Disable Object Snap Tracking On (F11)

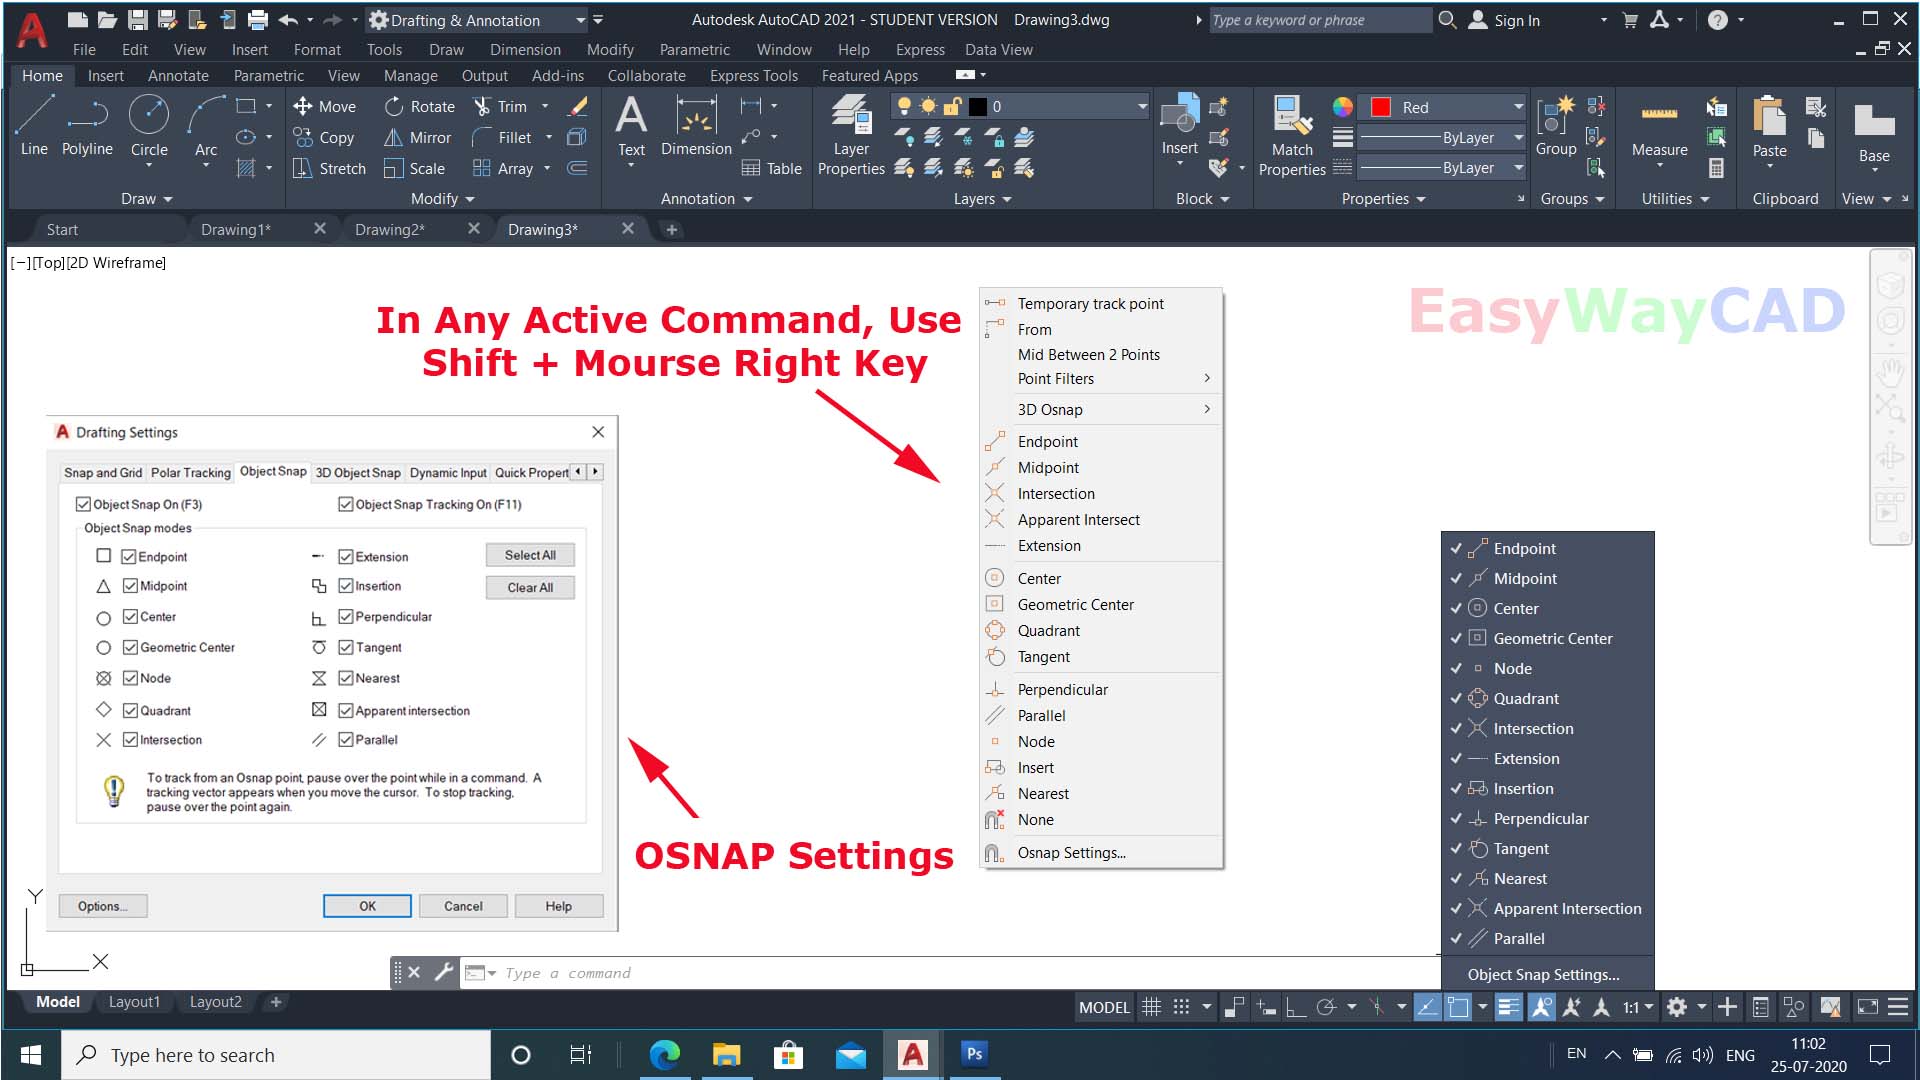click(x=346, y=504)
